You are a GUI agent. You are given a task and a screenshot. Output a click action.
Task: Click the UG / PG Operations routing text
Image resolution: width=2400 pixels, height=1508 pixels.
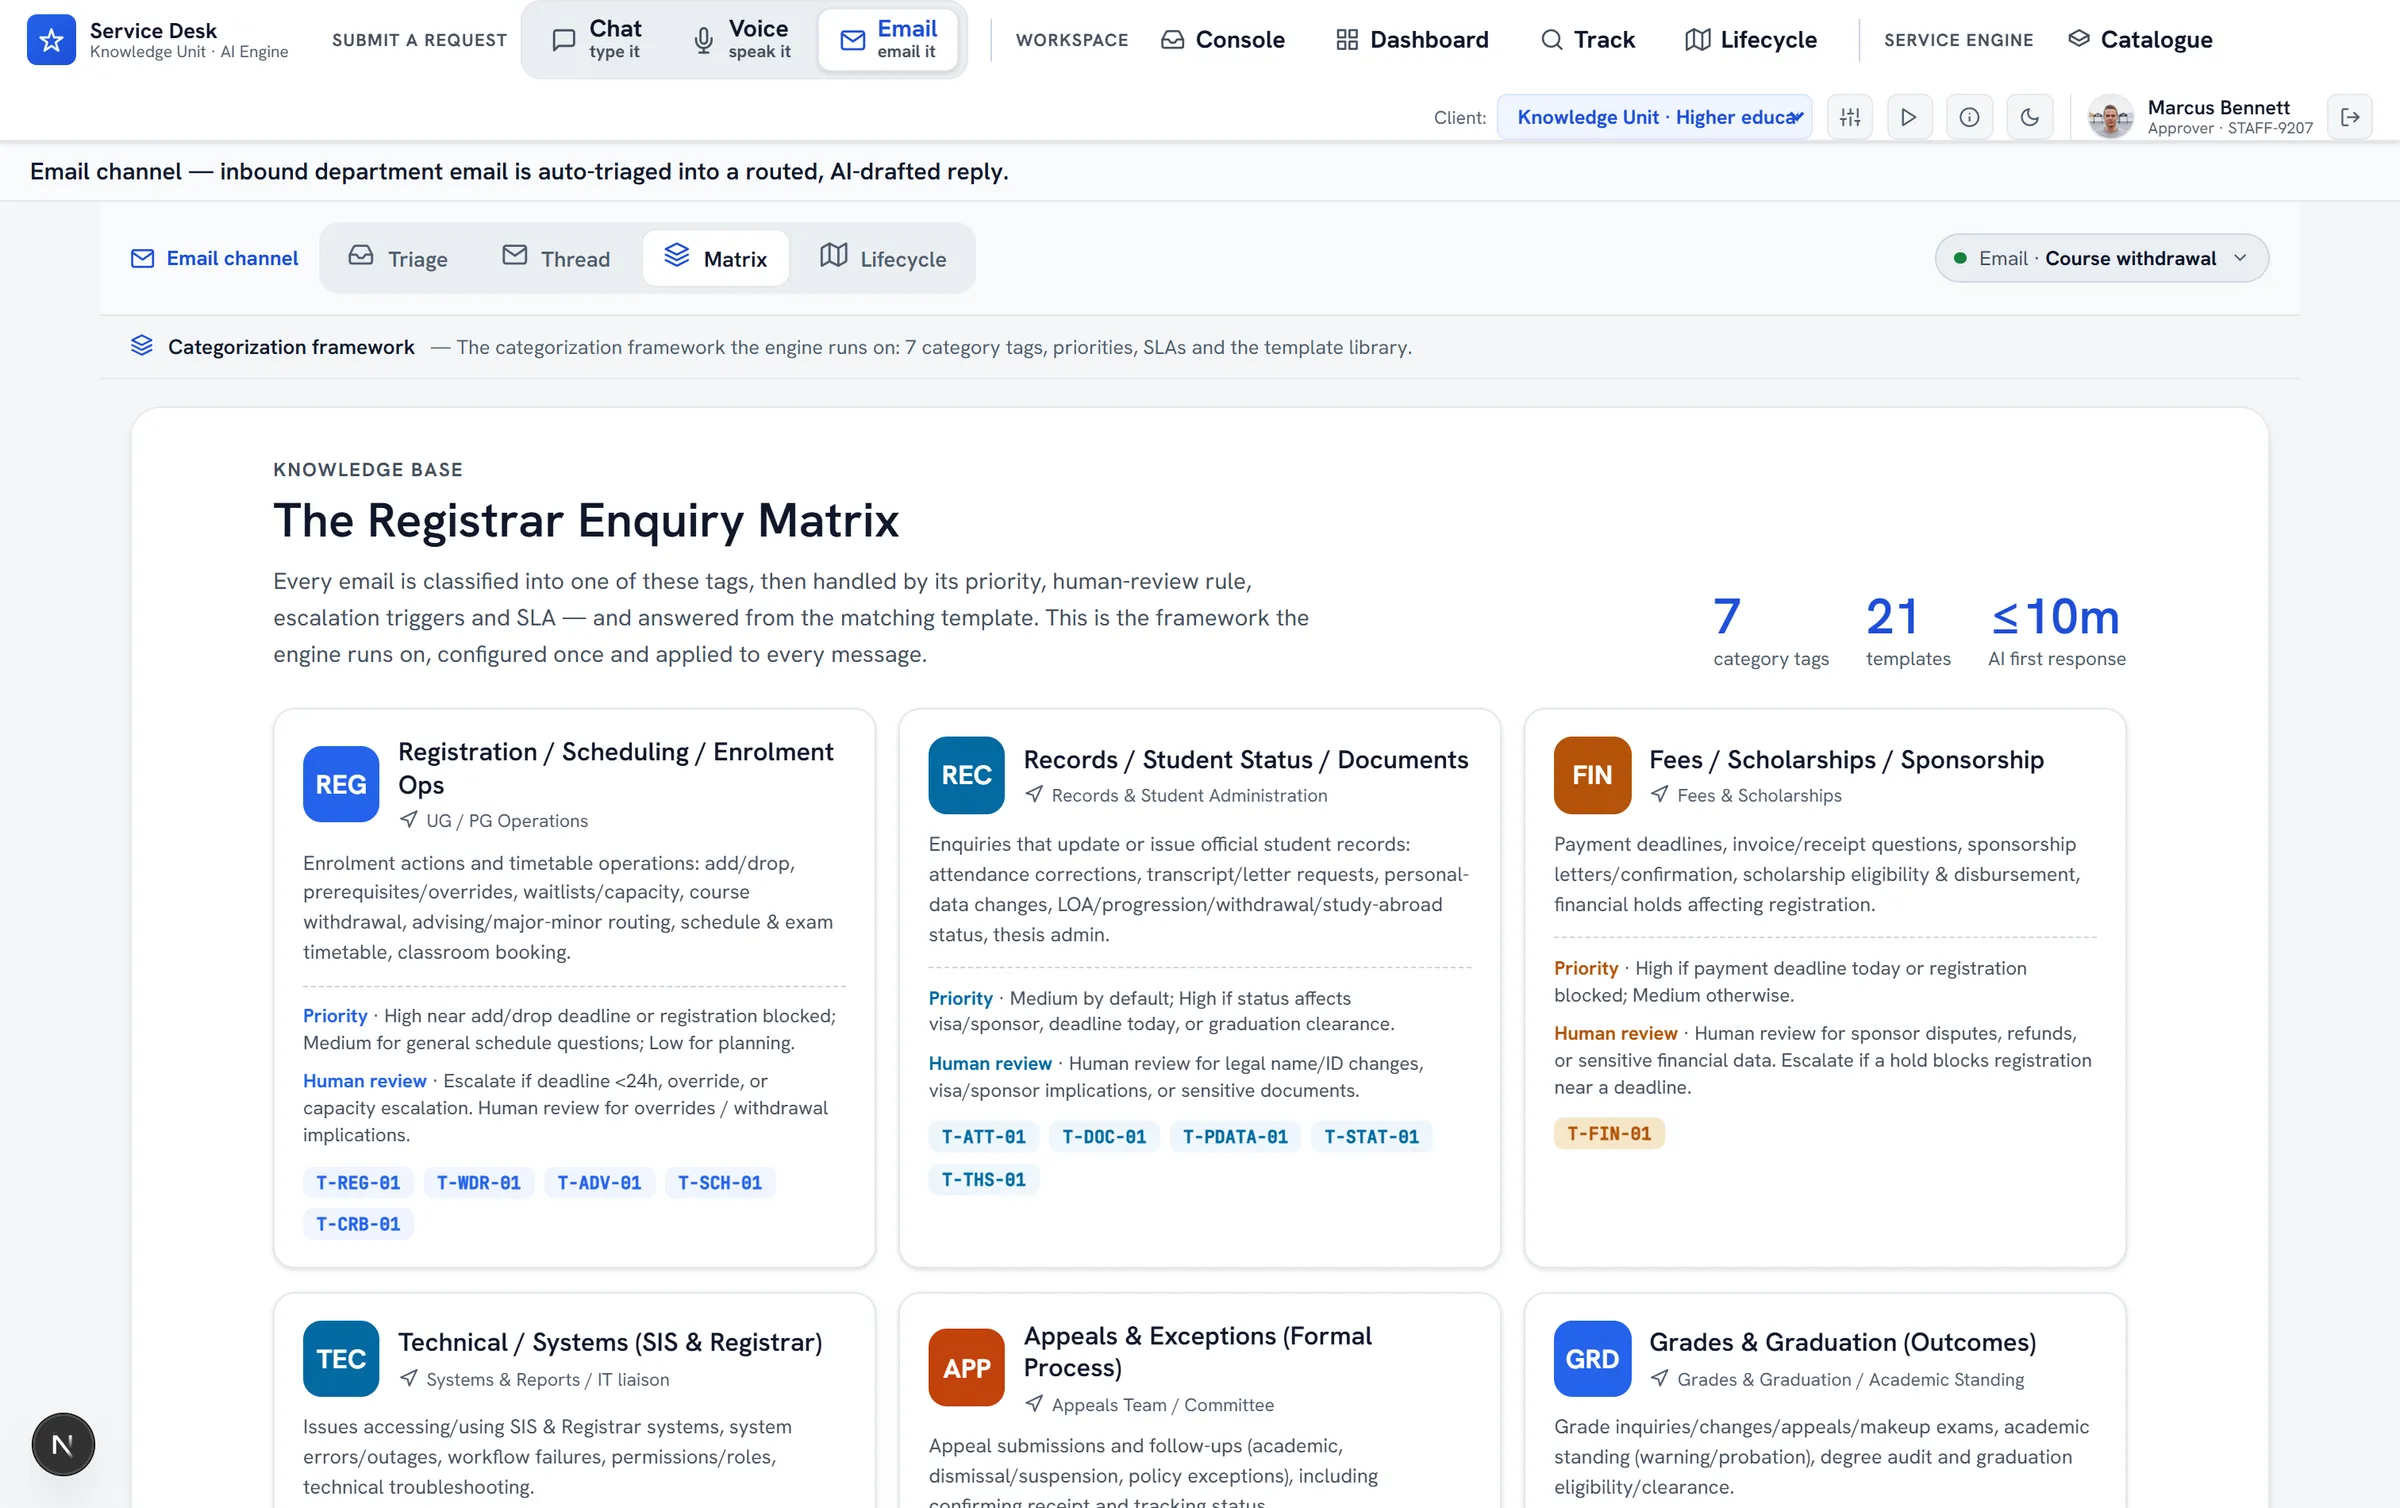[x=507, y=820]
